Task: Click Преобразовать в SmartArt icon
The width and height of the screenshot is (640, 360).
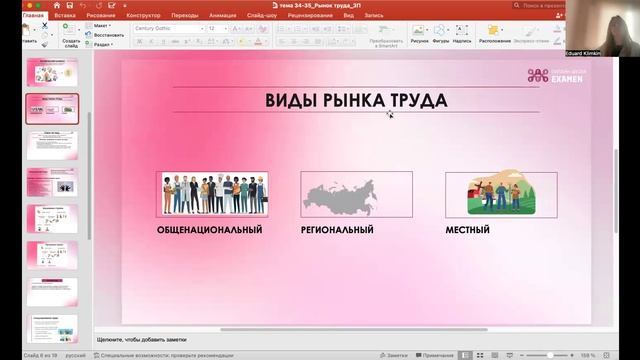Action: pos(385,29)
